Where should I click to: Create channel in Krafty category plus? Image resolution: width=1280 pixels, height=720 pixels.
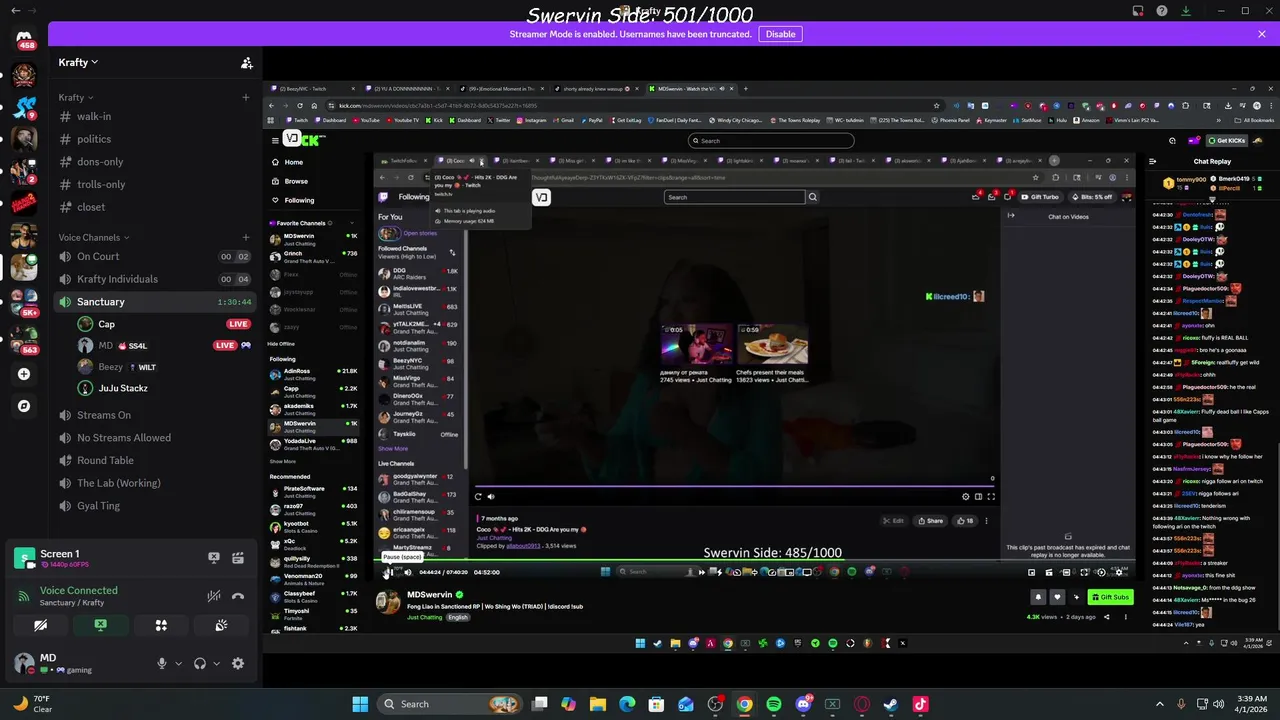pyautogui.click(x=246, y=97)
